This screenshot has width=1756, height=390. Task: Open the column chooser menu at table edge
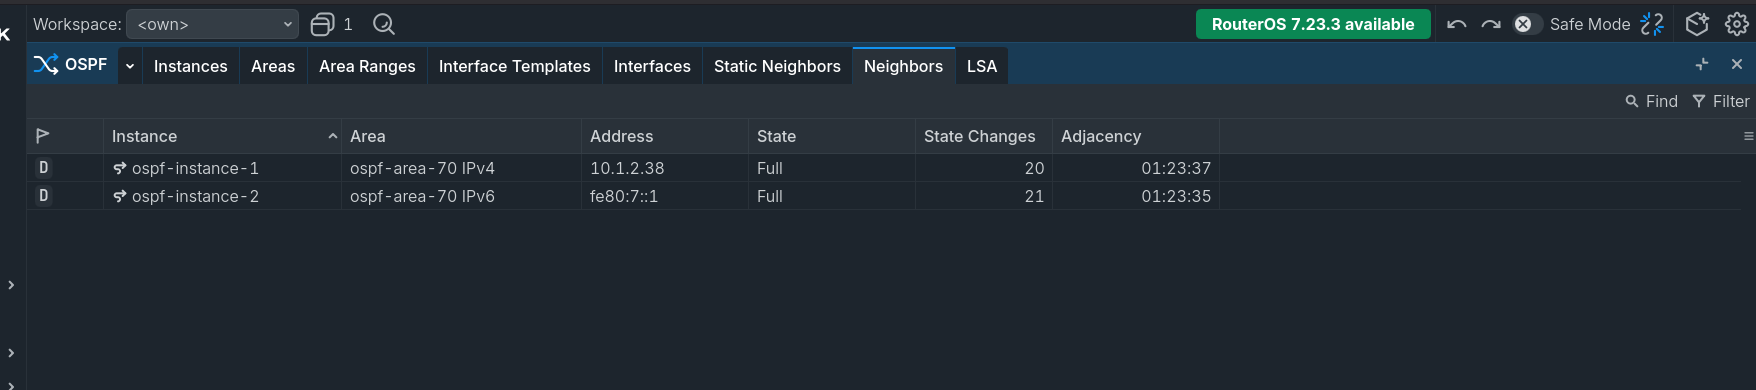point(1748,136)
